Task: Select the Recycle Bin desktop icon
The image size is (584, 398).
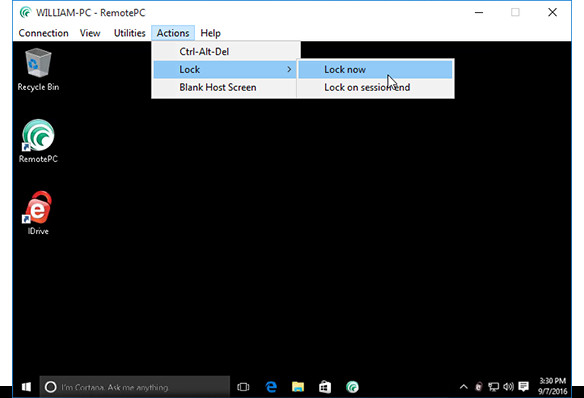Action: (38, 70)
